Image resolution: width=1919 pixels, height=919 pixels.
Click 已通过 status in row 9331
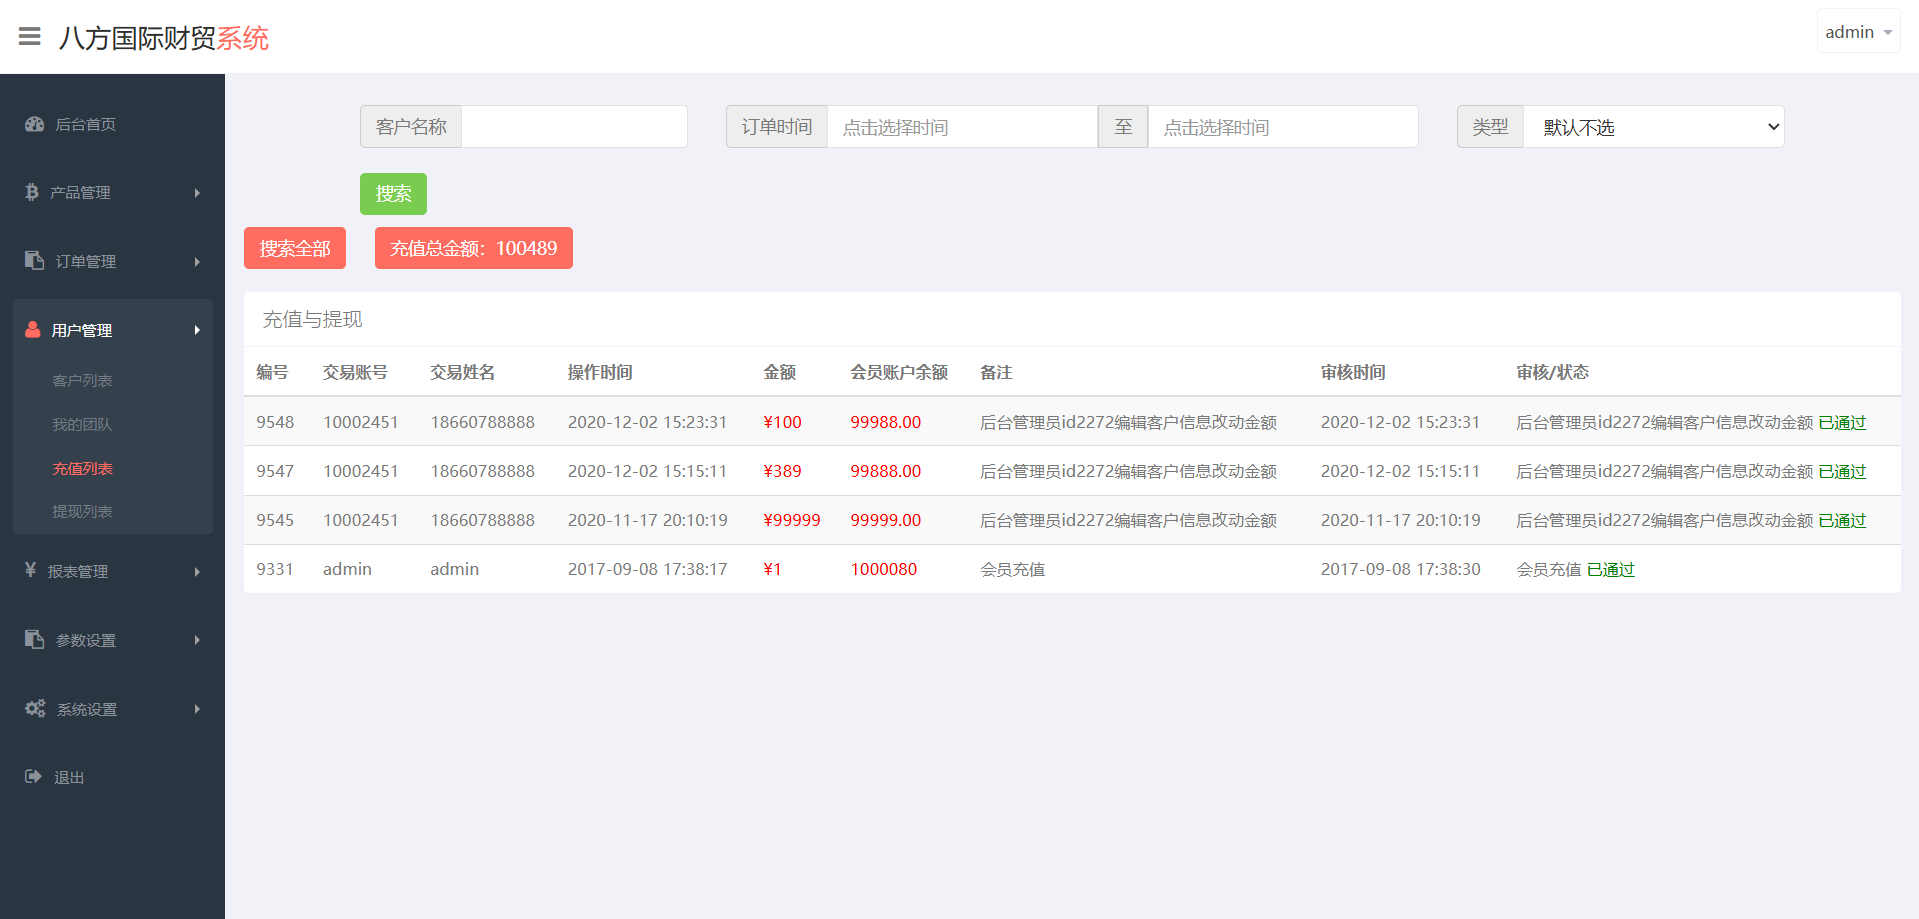[x=1610, y=569]
